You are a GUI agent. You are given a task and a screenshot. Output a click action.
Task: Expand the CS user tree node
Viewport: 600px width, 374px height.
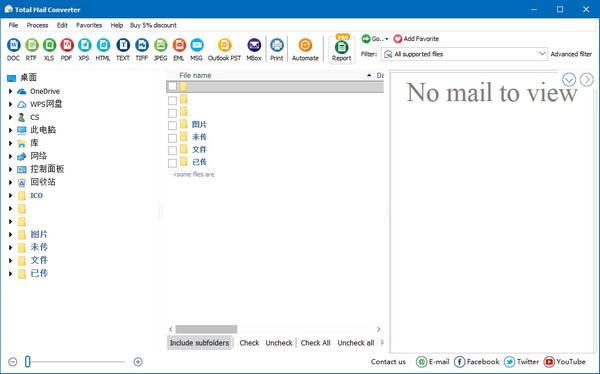(10, 117)
